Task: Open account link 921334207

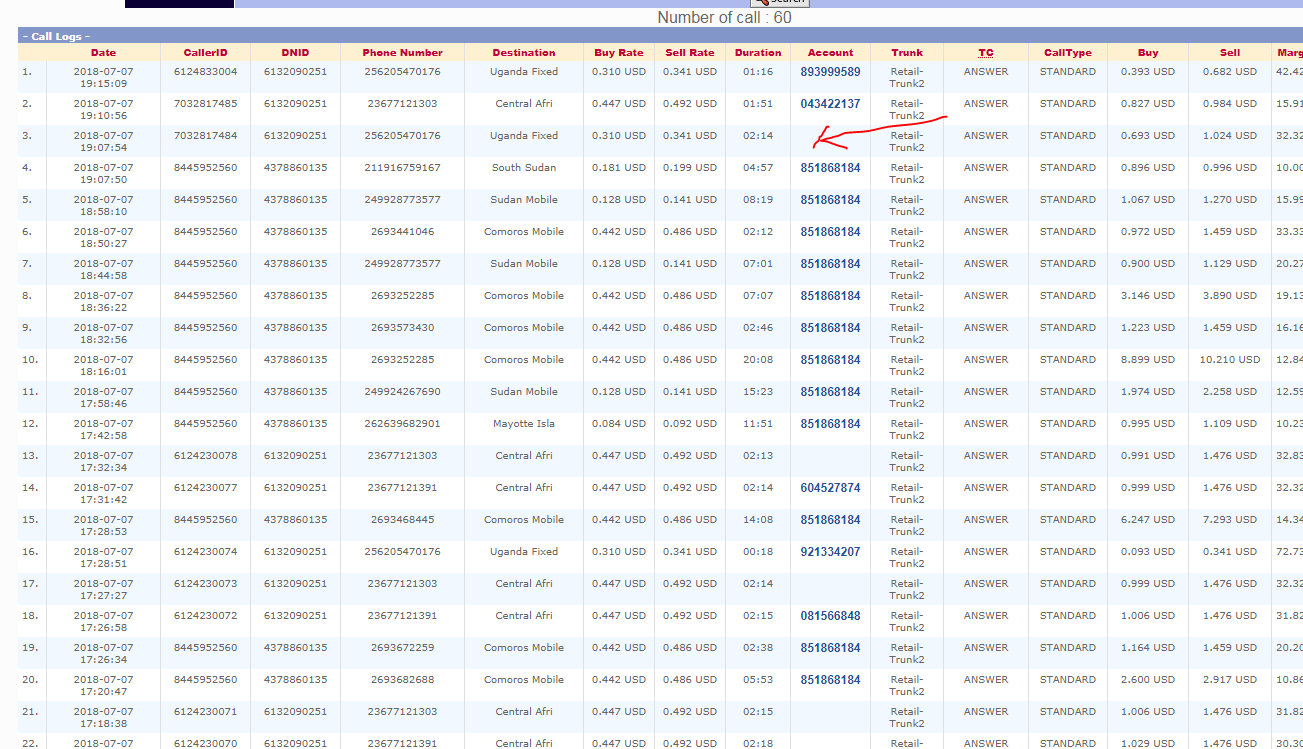Action: [830, 552]
